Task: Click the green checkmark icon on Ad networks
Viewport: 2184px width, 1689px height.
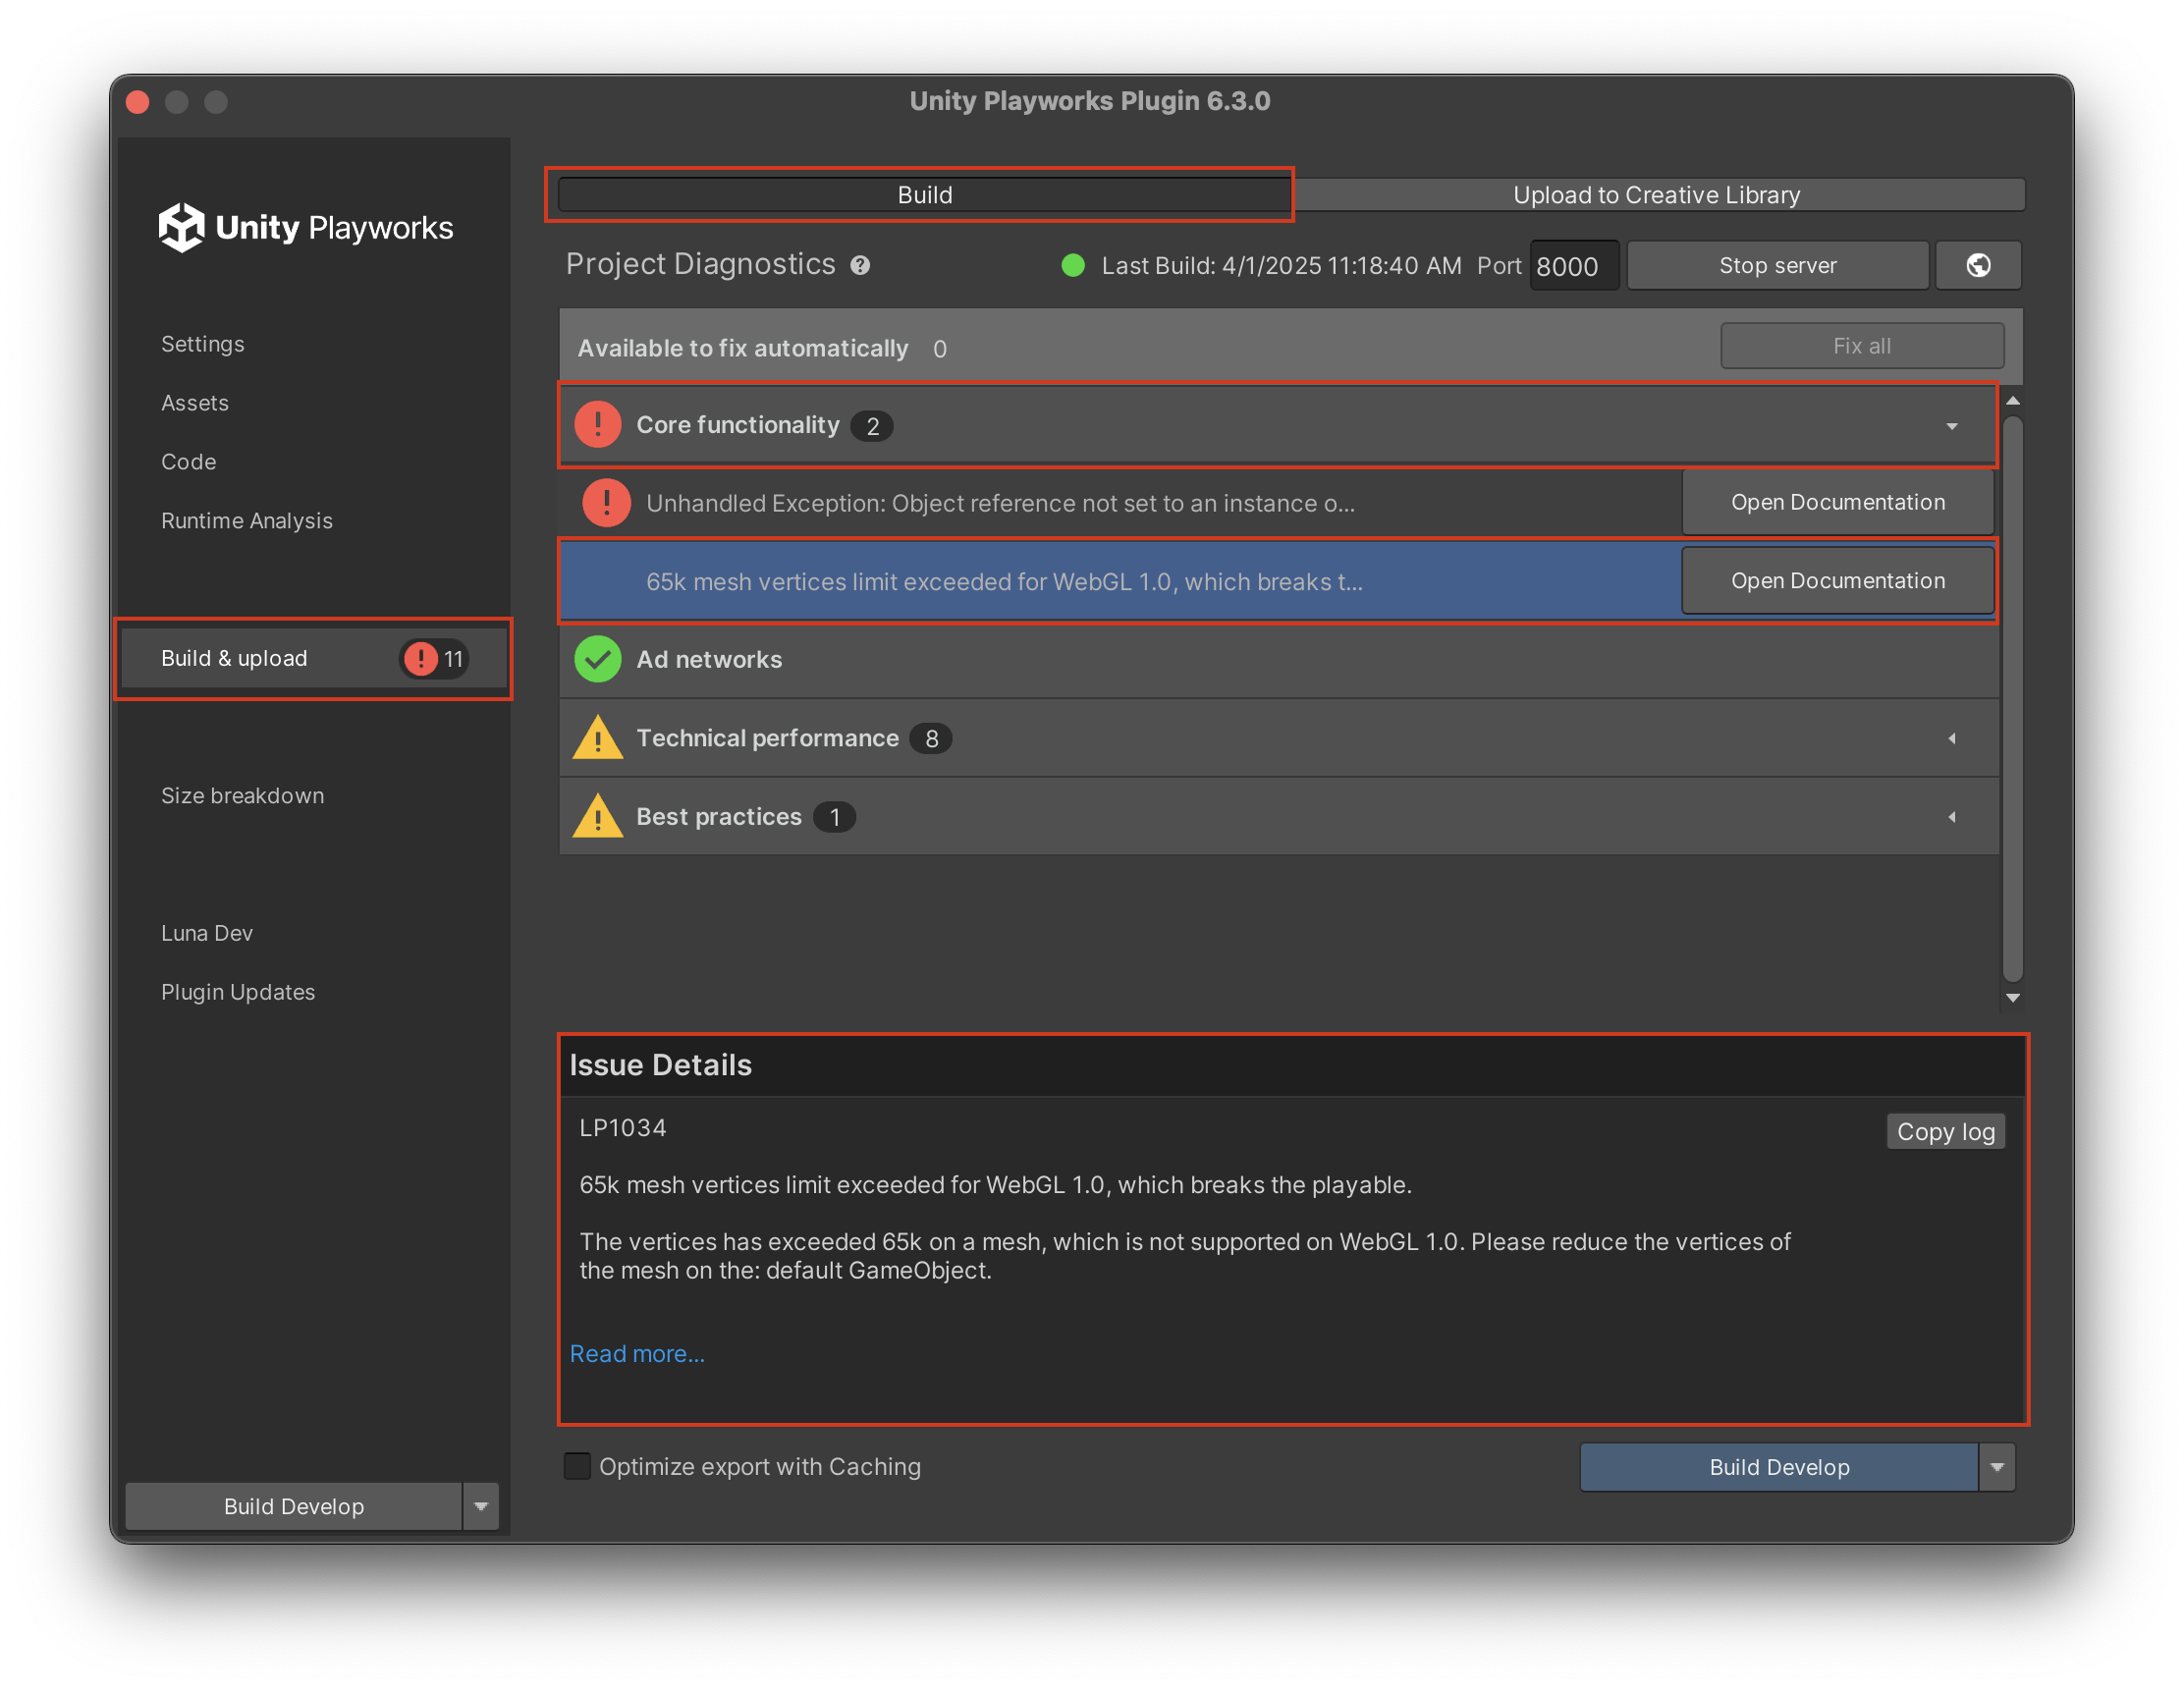Action: click(598, 659)
